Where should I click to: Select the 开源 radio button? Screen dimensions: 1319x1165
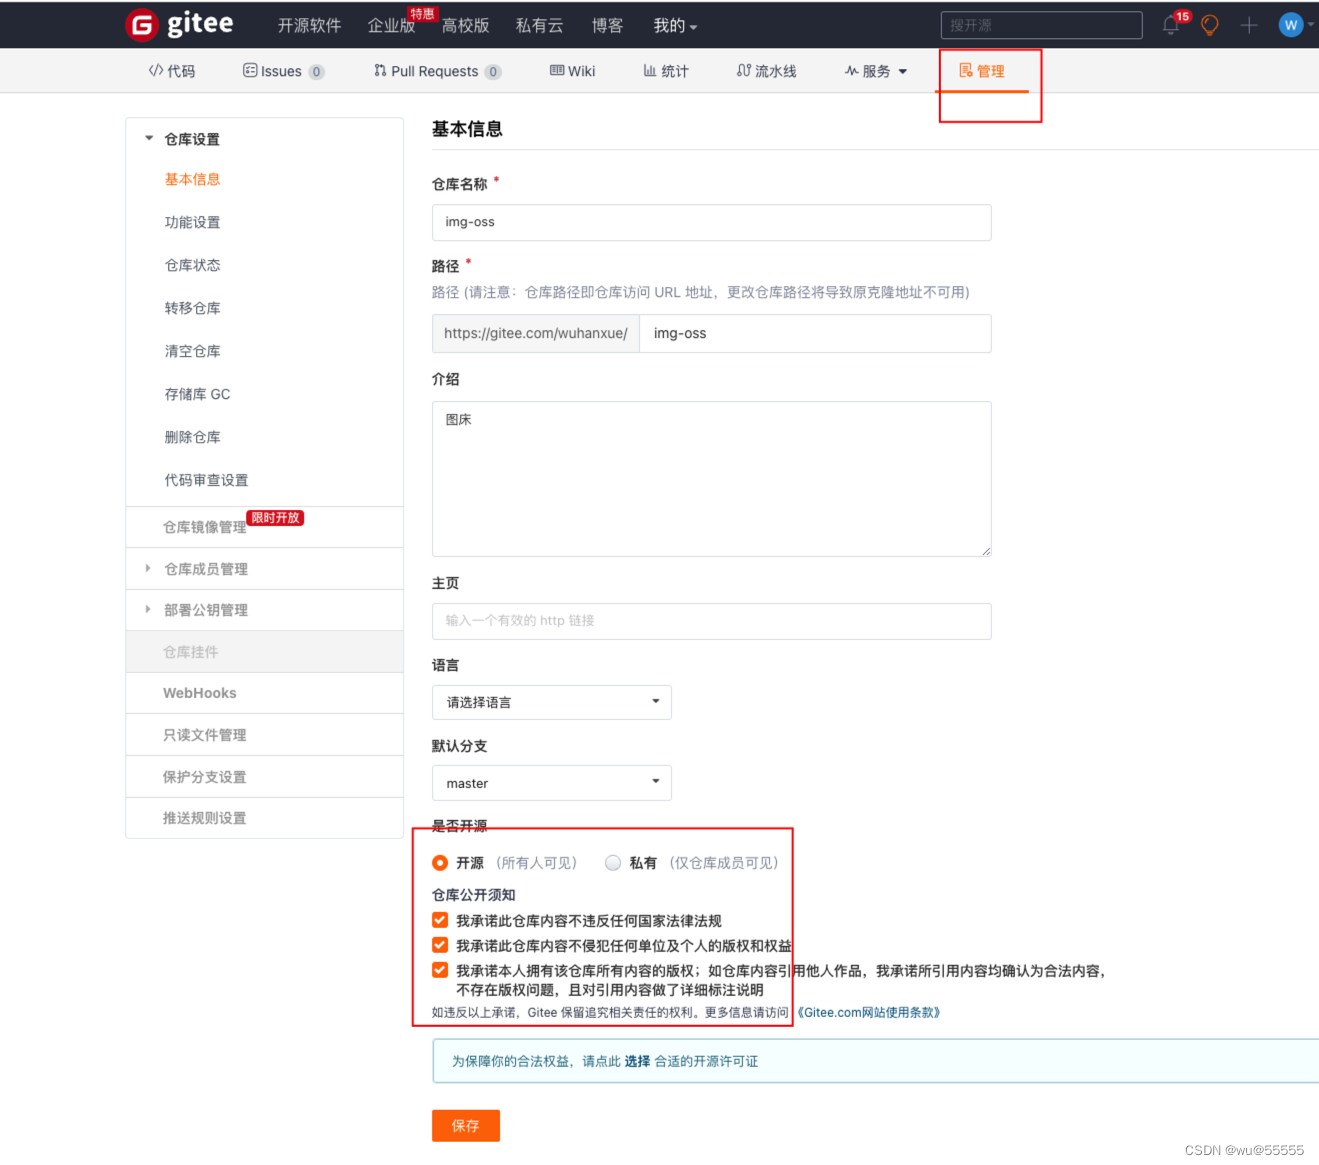coord(440,863)
